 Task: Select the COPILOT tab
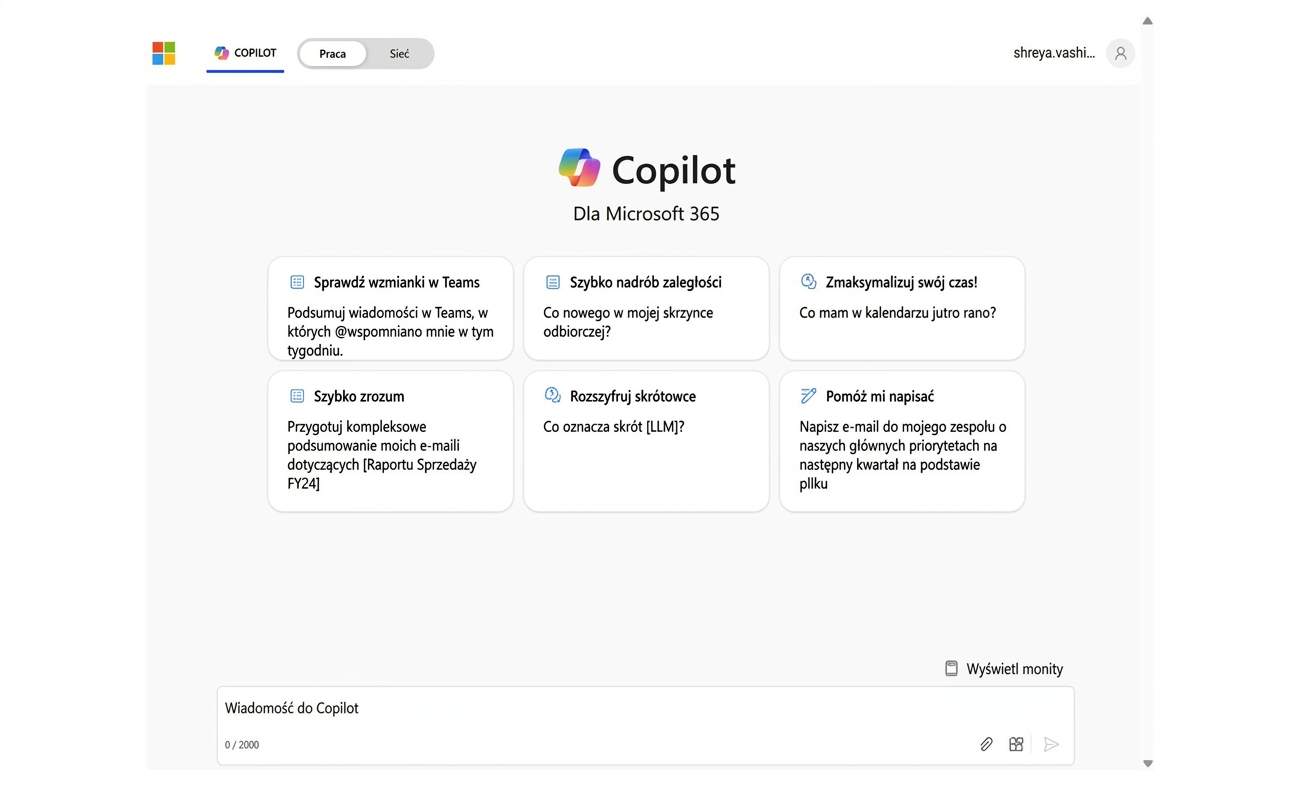click(245, 54)
